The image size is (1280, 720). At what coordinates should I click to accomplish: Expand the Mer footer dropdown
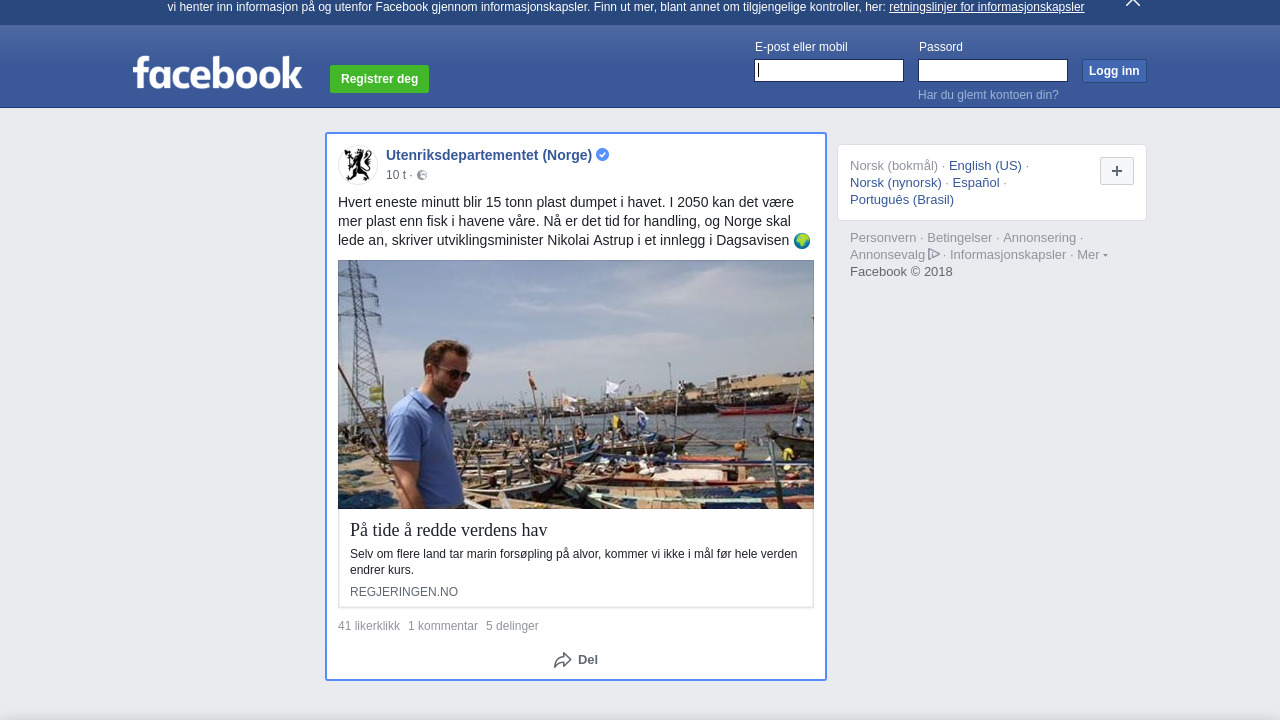click(1092, 255)
